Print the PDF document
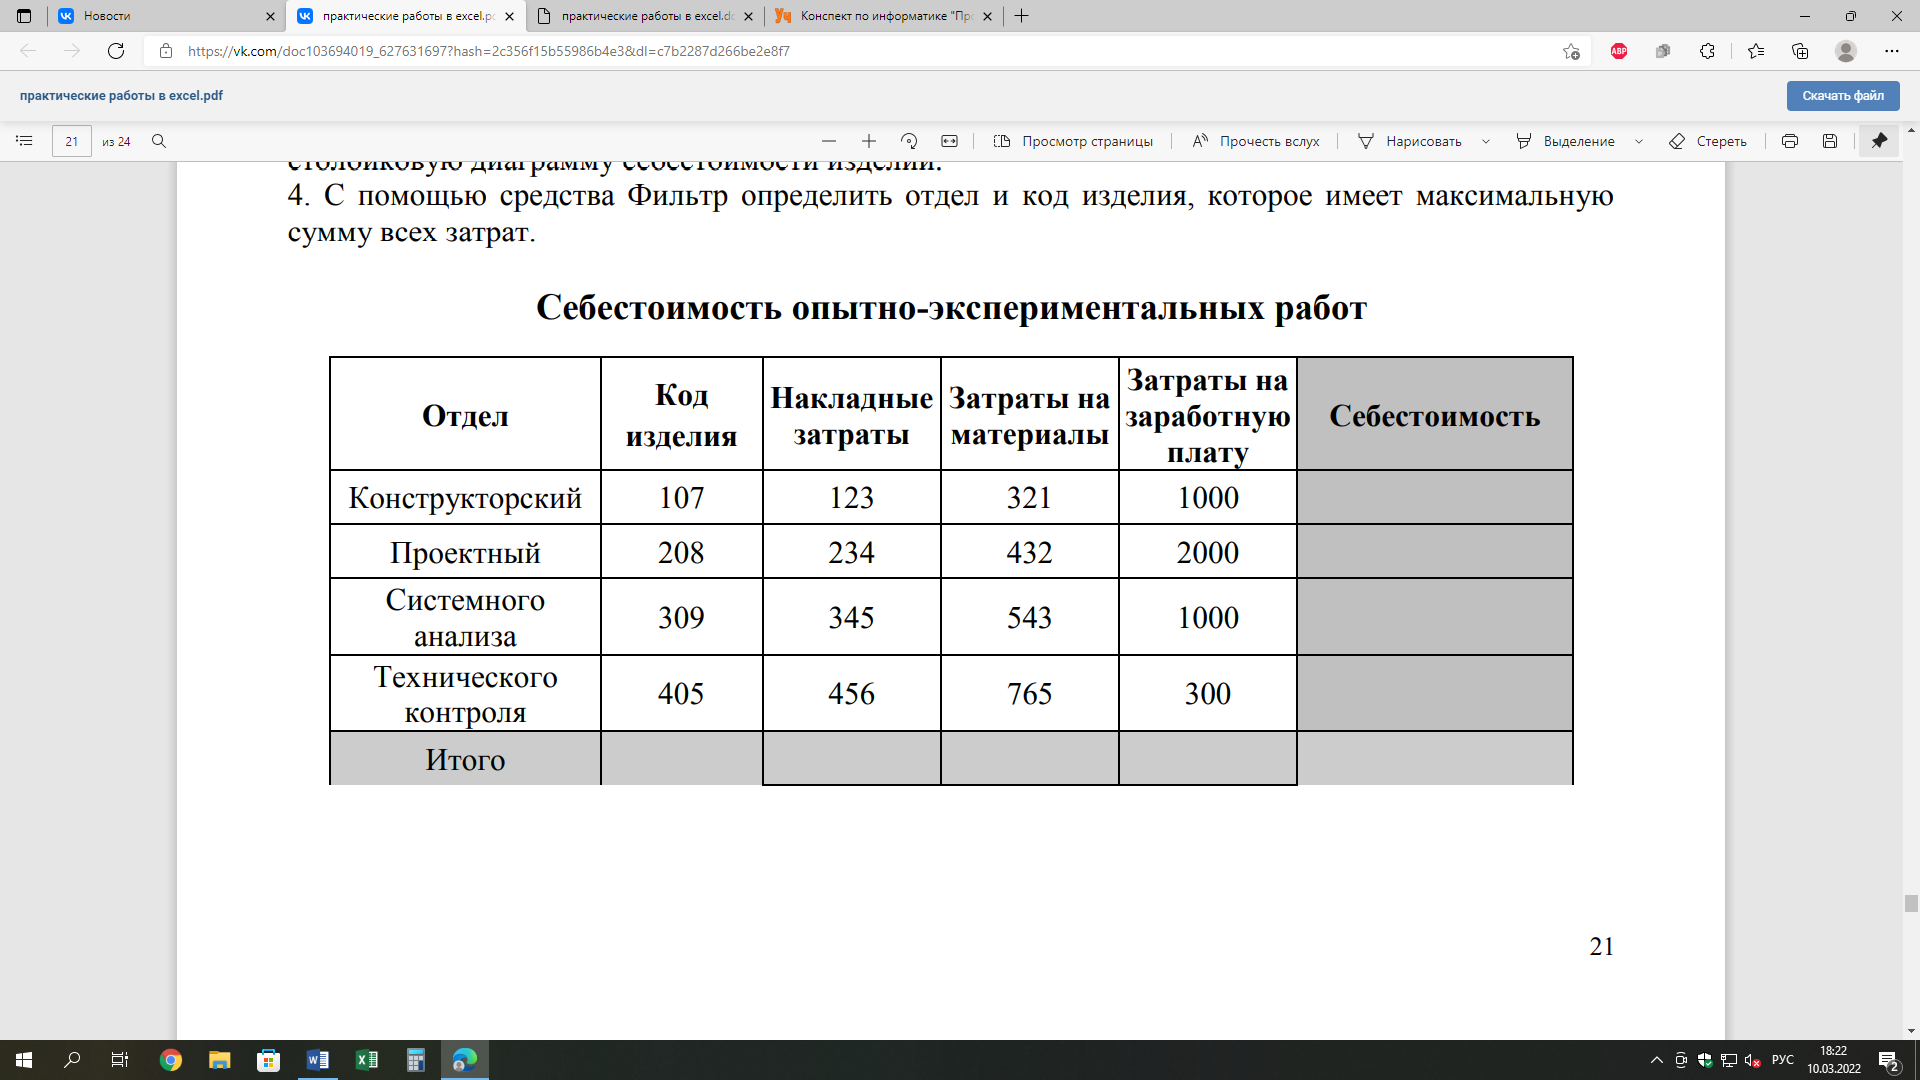The height and width of the screenshot is (1080, 1920). [1790, 141]
